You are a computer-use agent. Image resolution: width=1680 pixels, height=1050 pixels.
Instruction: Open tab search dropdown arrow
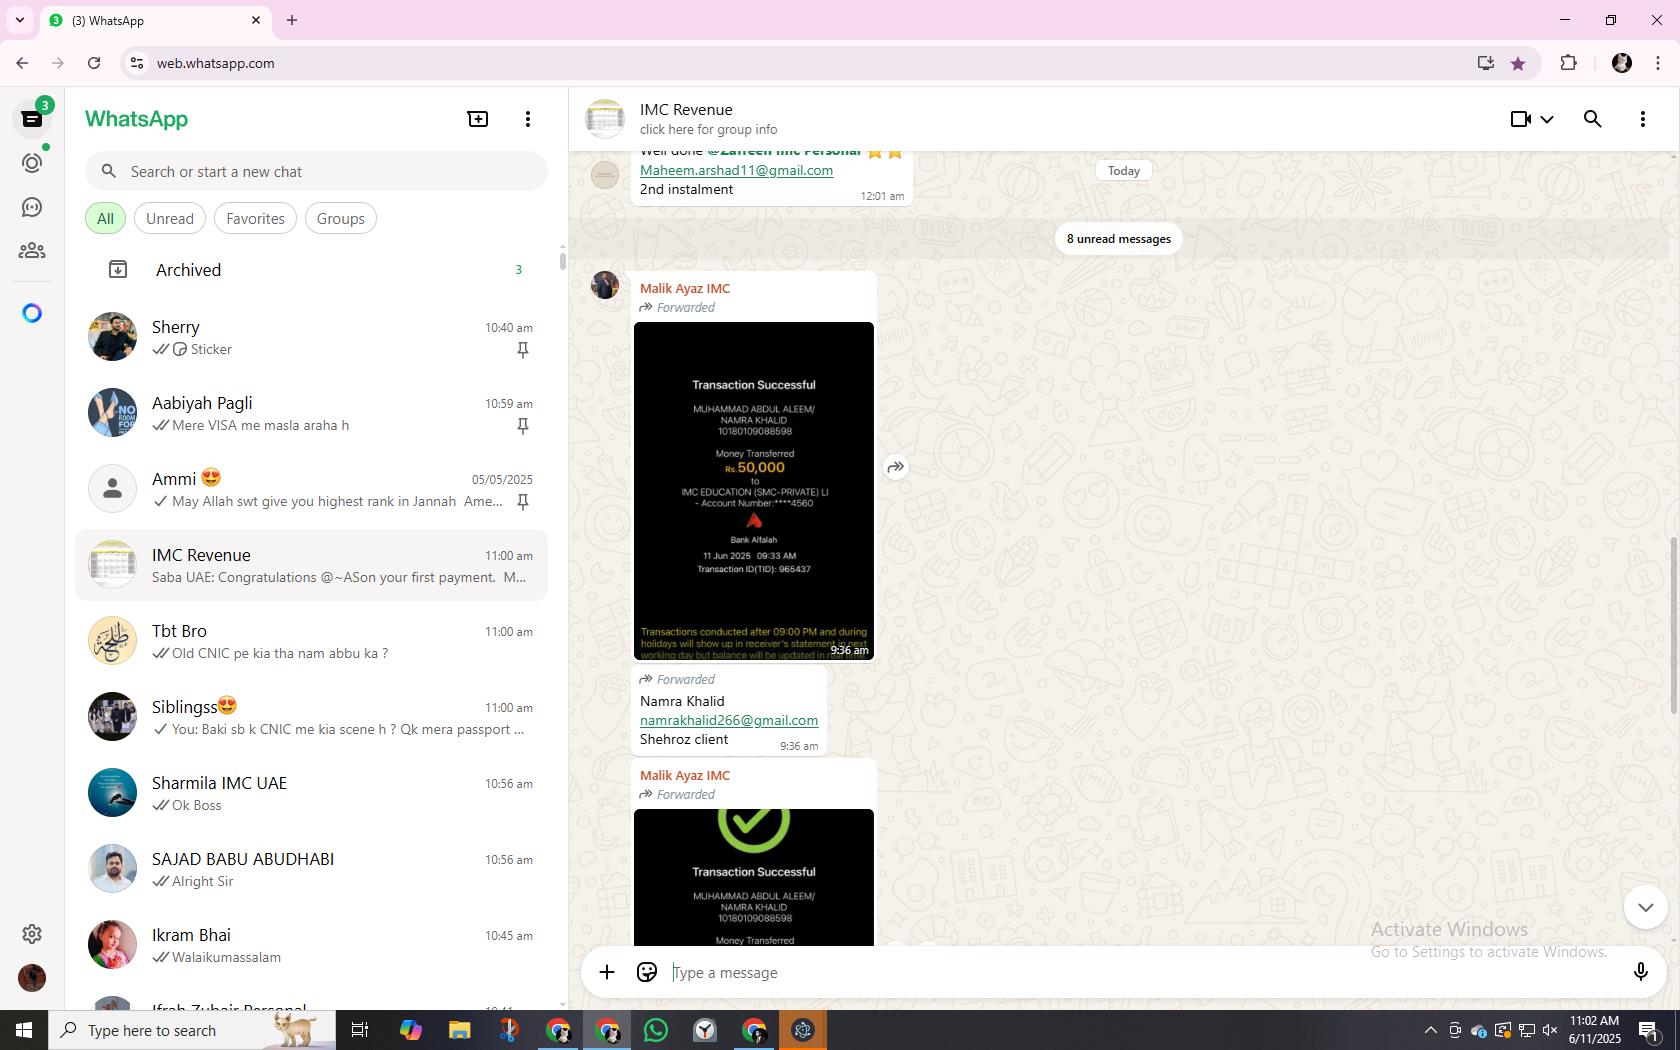(20, 20)
